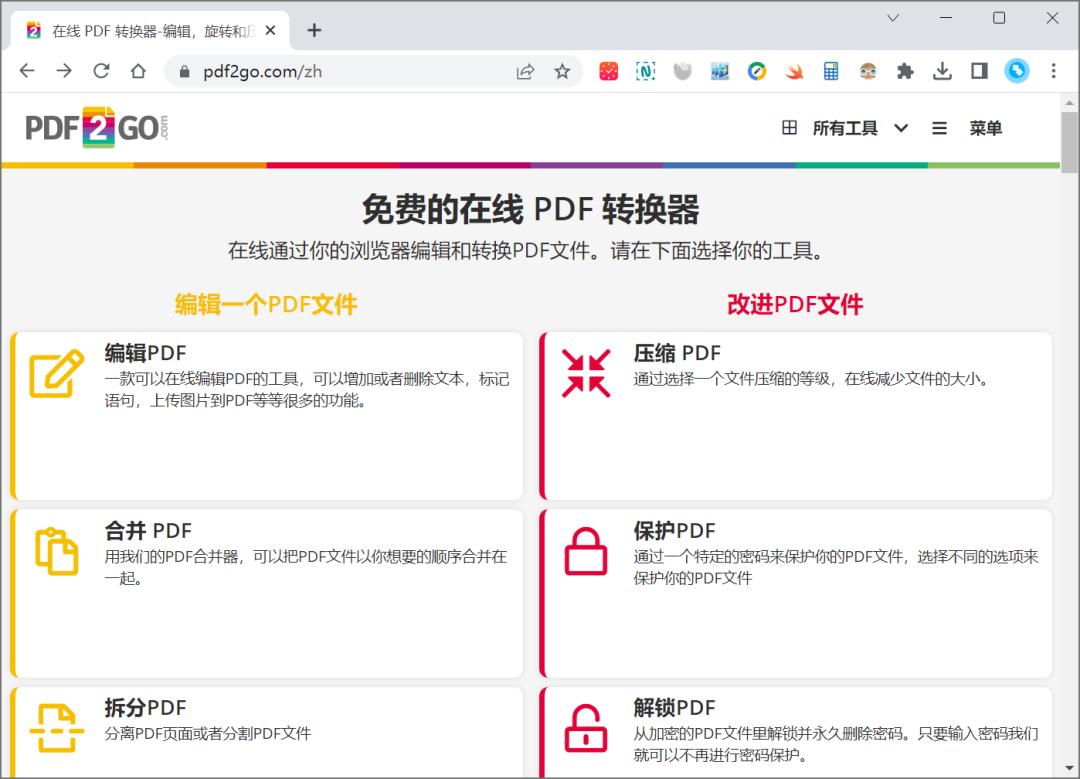This screenshot has width=1080, height=779.
Task: Open Chrome's three-dot menu
Action: [1053, 71]
